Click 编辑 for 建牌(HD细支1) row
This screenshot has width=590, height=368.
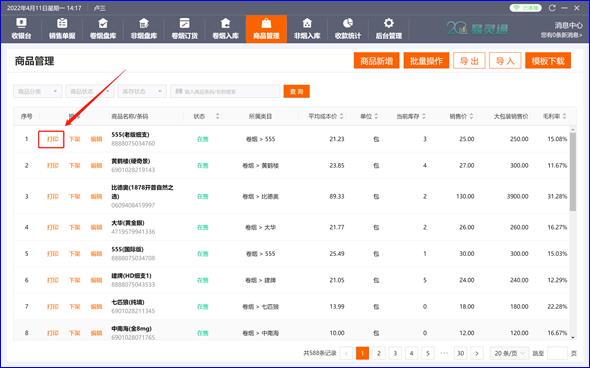96,280
